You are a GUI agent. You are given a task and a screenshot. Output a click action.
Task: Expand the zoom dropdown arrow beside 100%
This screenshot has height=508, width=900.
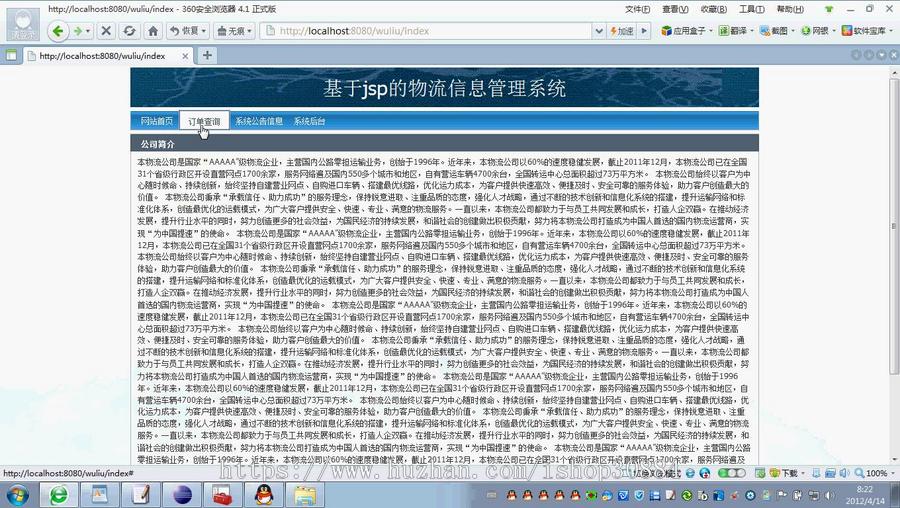(893, 474)
